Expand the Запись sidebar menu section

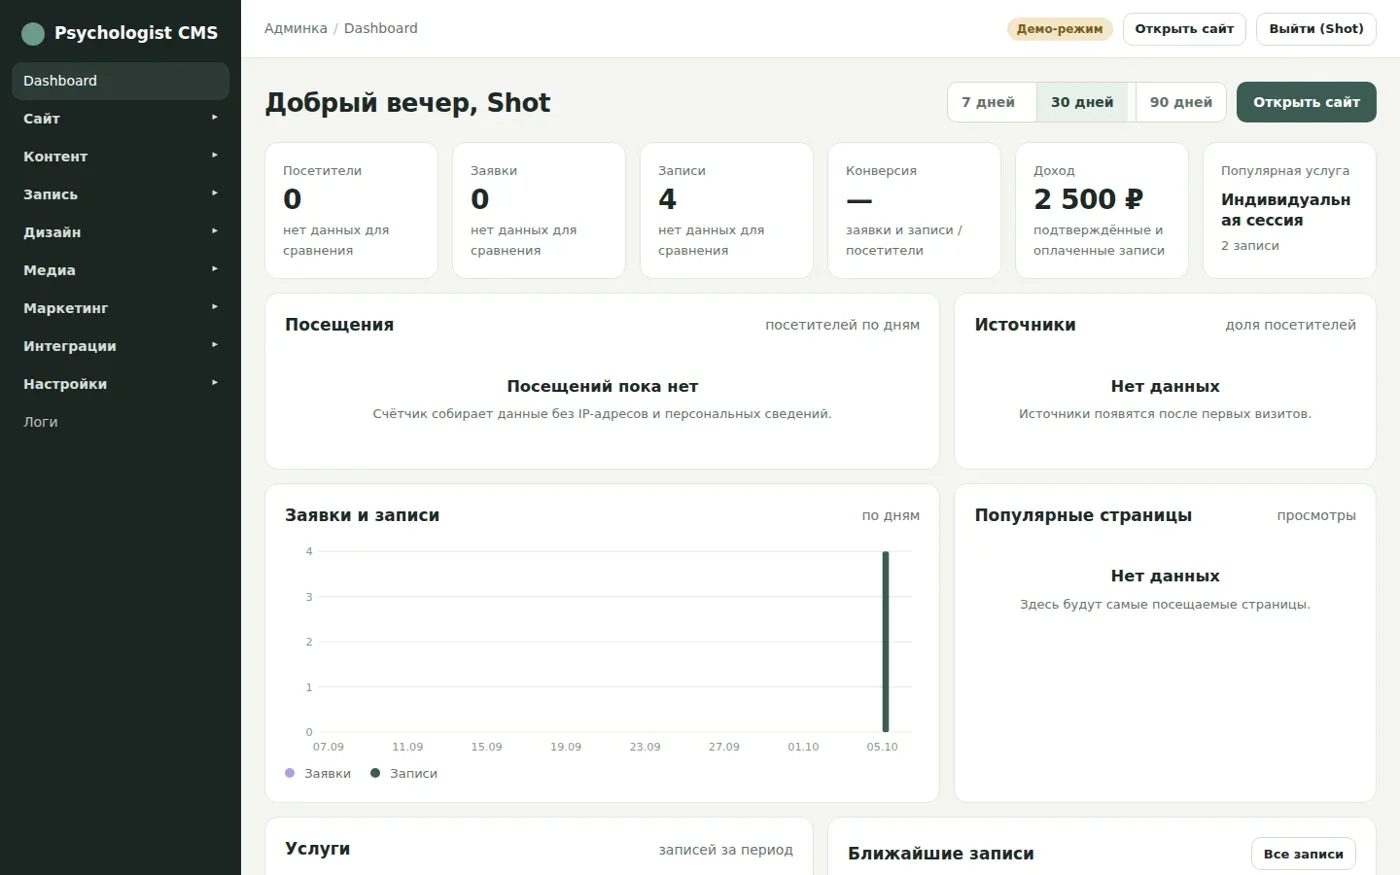[120, 195]
